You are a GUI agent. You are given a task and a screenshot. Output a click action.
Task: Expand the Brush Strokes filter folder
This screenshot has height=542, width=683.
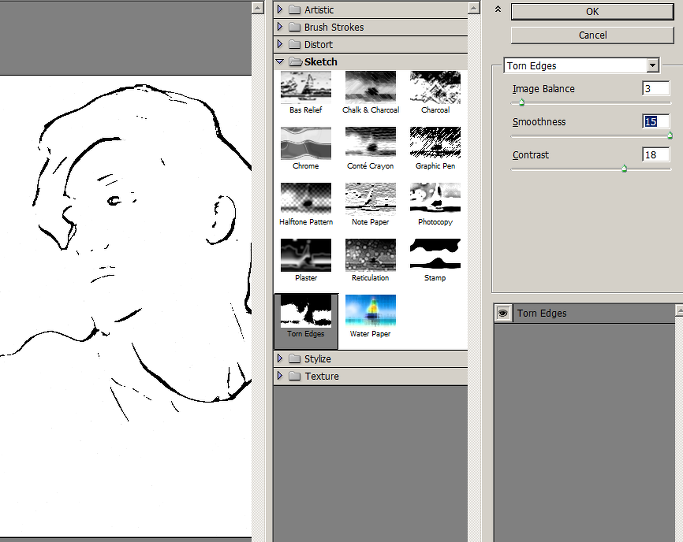click(280, 27)
